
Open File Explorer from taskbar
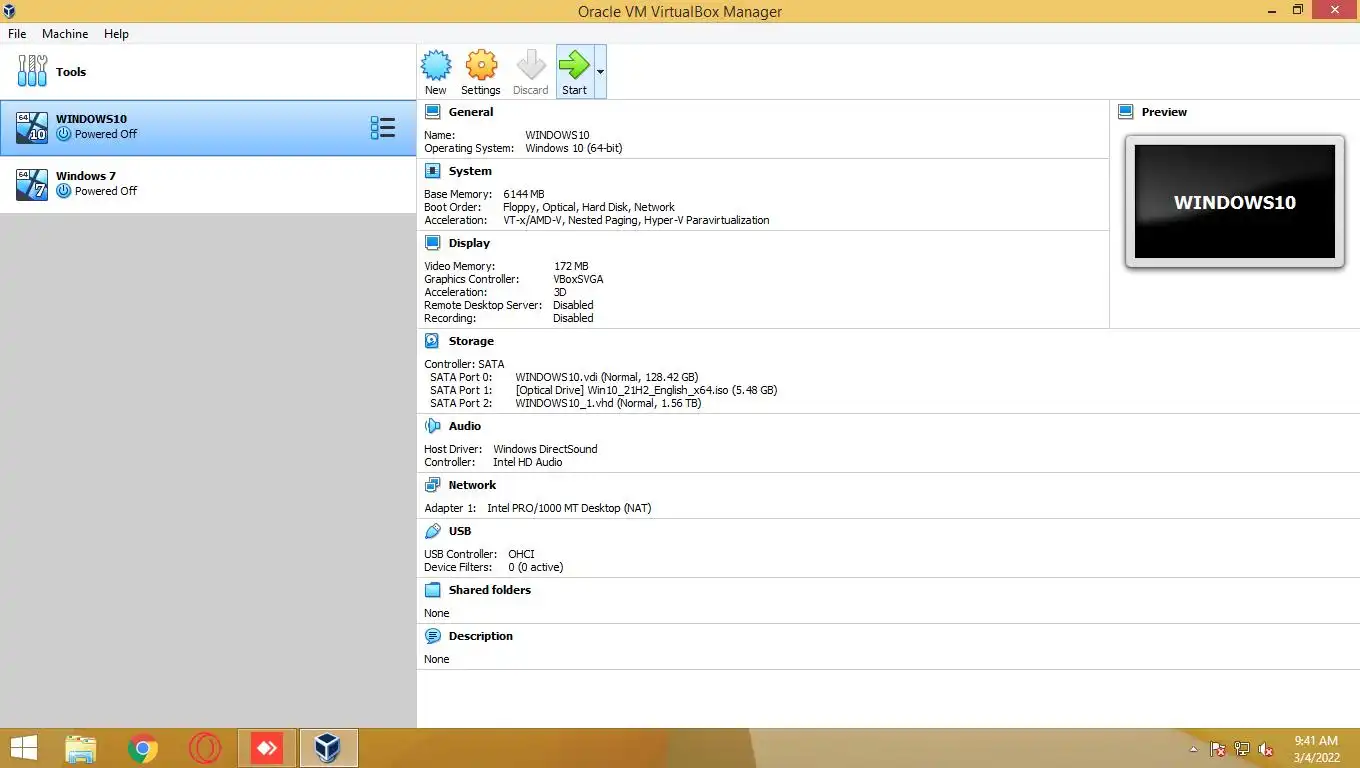[x=81, y=748]
